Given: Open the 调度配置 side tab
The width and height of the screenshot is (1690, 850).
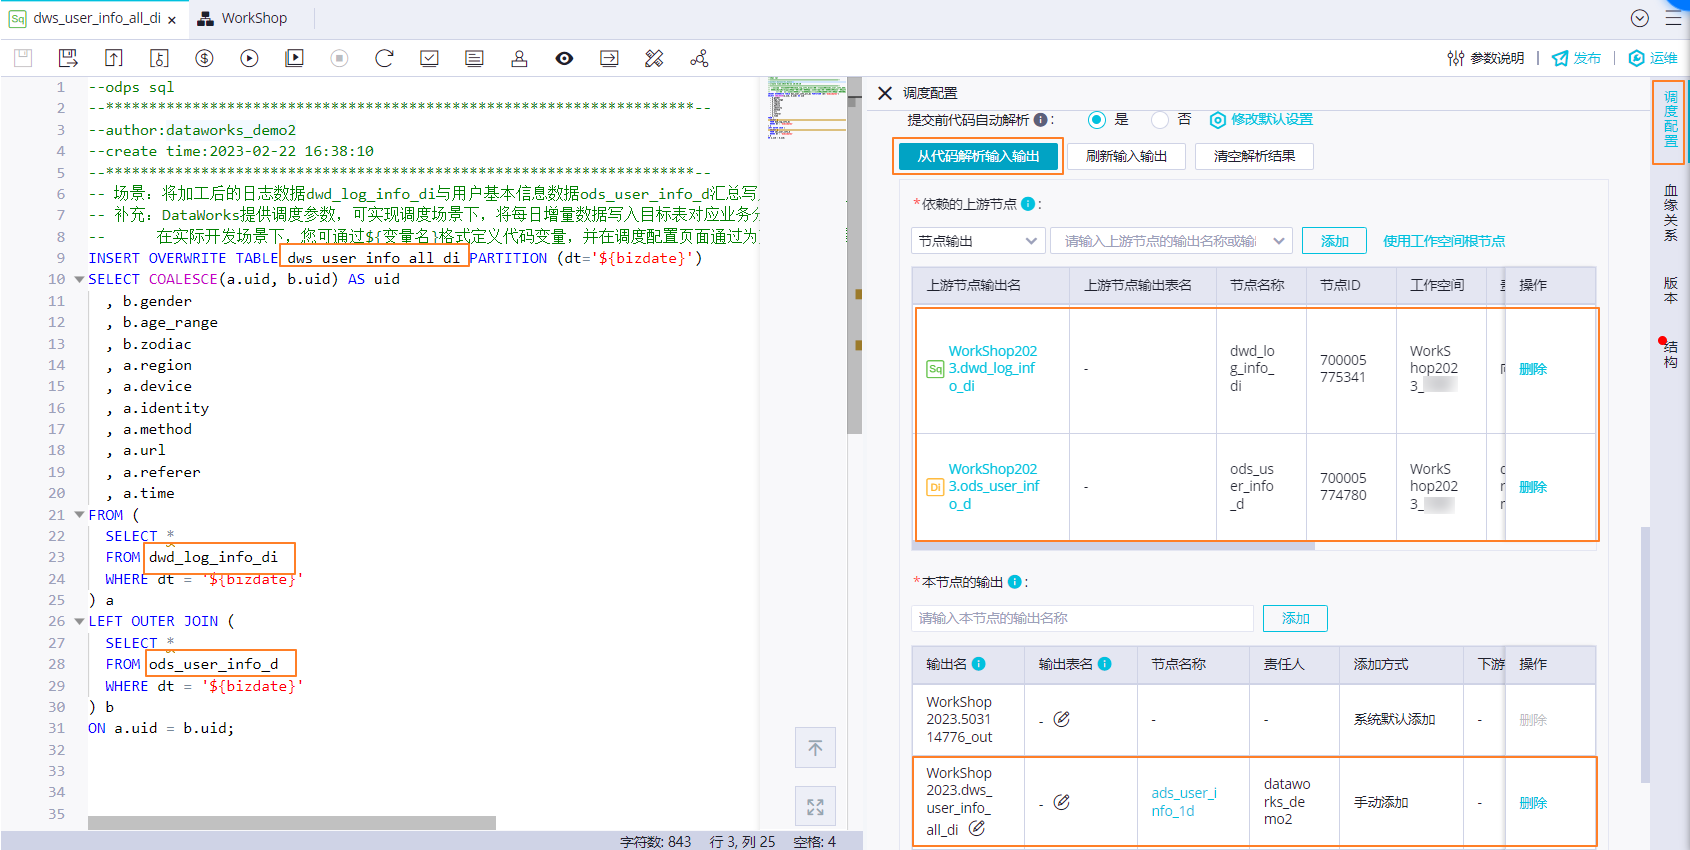Looking at the screenshot, I should 1670,120.
